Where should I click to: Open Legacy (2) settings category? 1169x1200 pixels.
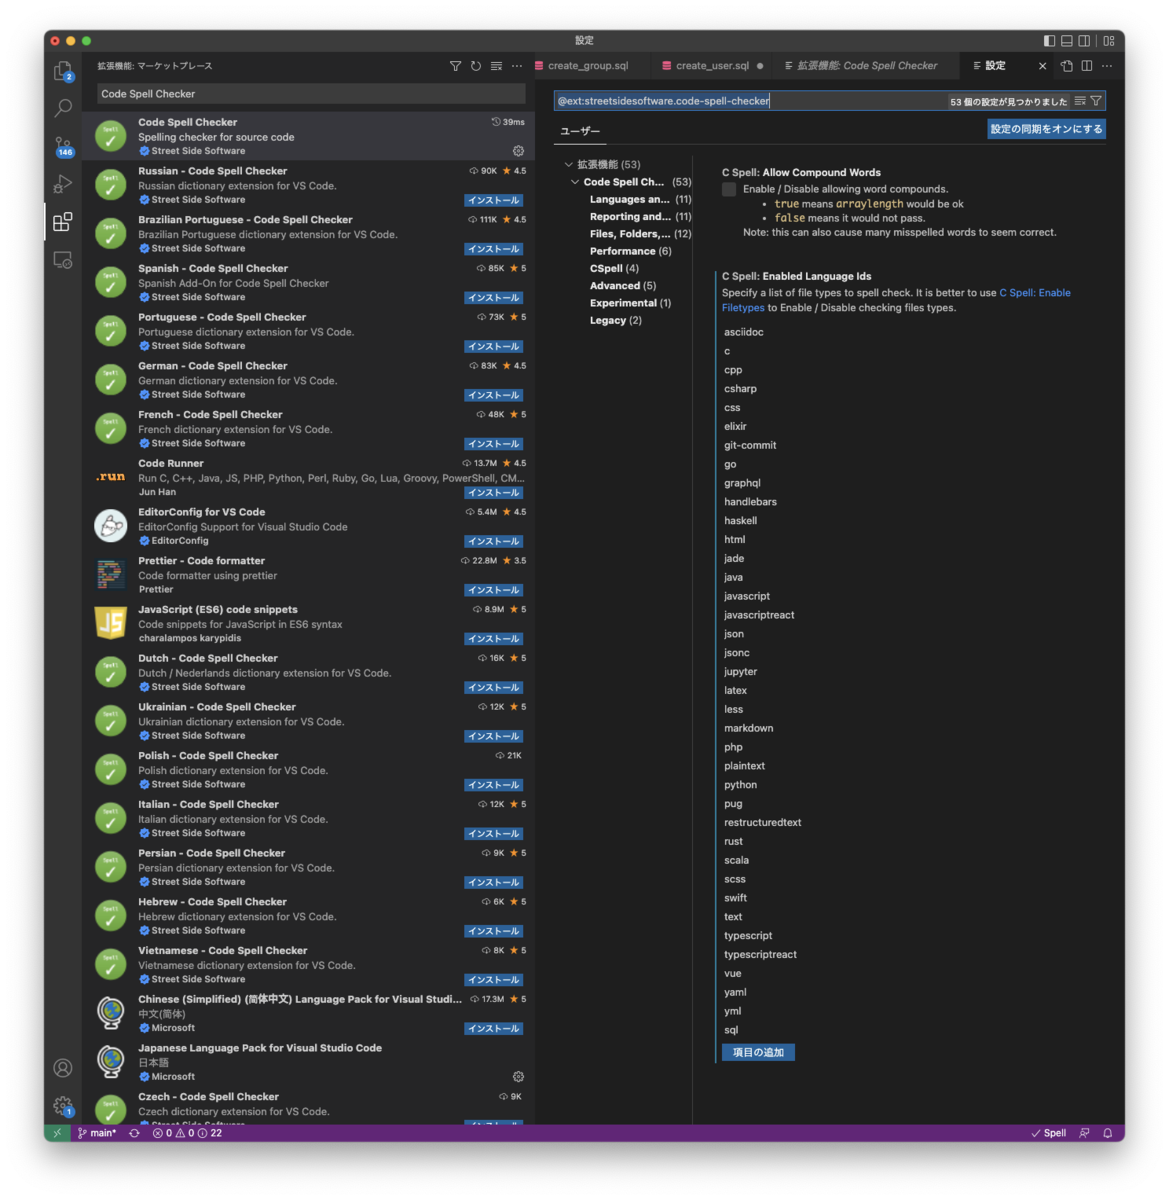click(616, 320)
